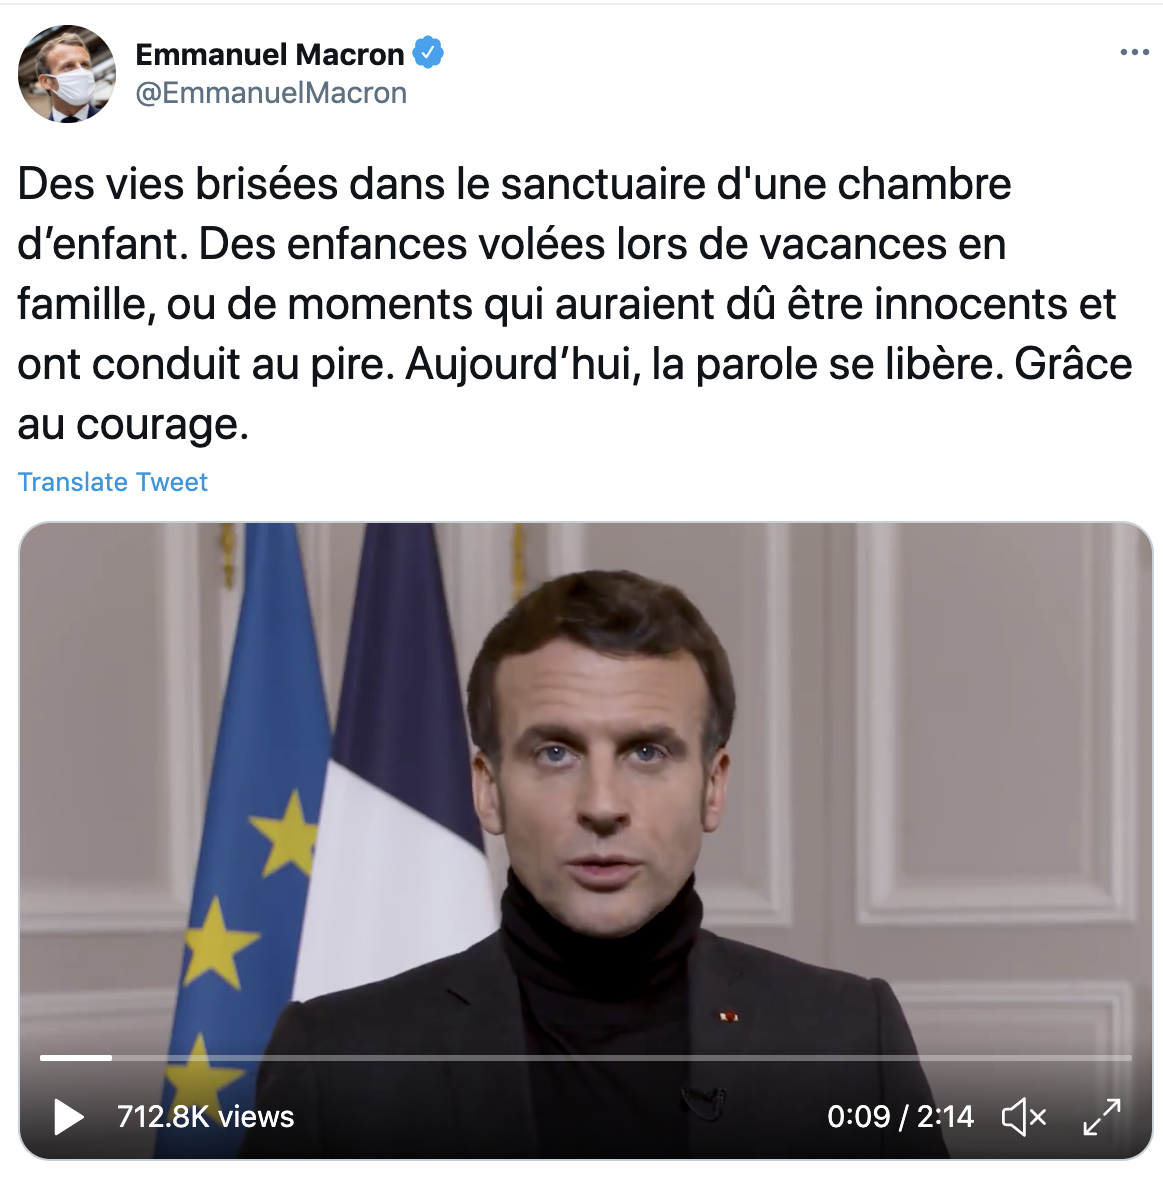1163x1179 pixels.
Task: Click the 0:09 / 2:14 time indicator
Action: click(901, 1117)
